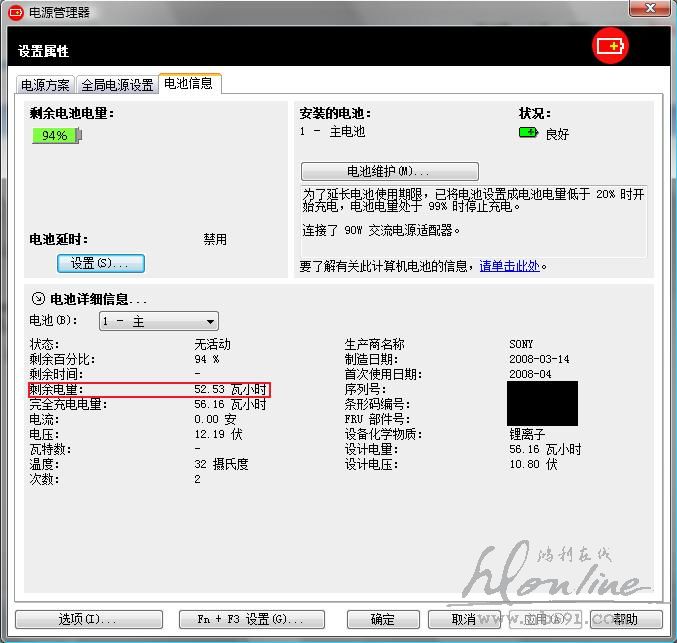Click the 应用(A) button
Image resolution: width=677 pixels, height=643 pixels.
click(x=545, y=619)
